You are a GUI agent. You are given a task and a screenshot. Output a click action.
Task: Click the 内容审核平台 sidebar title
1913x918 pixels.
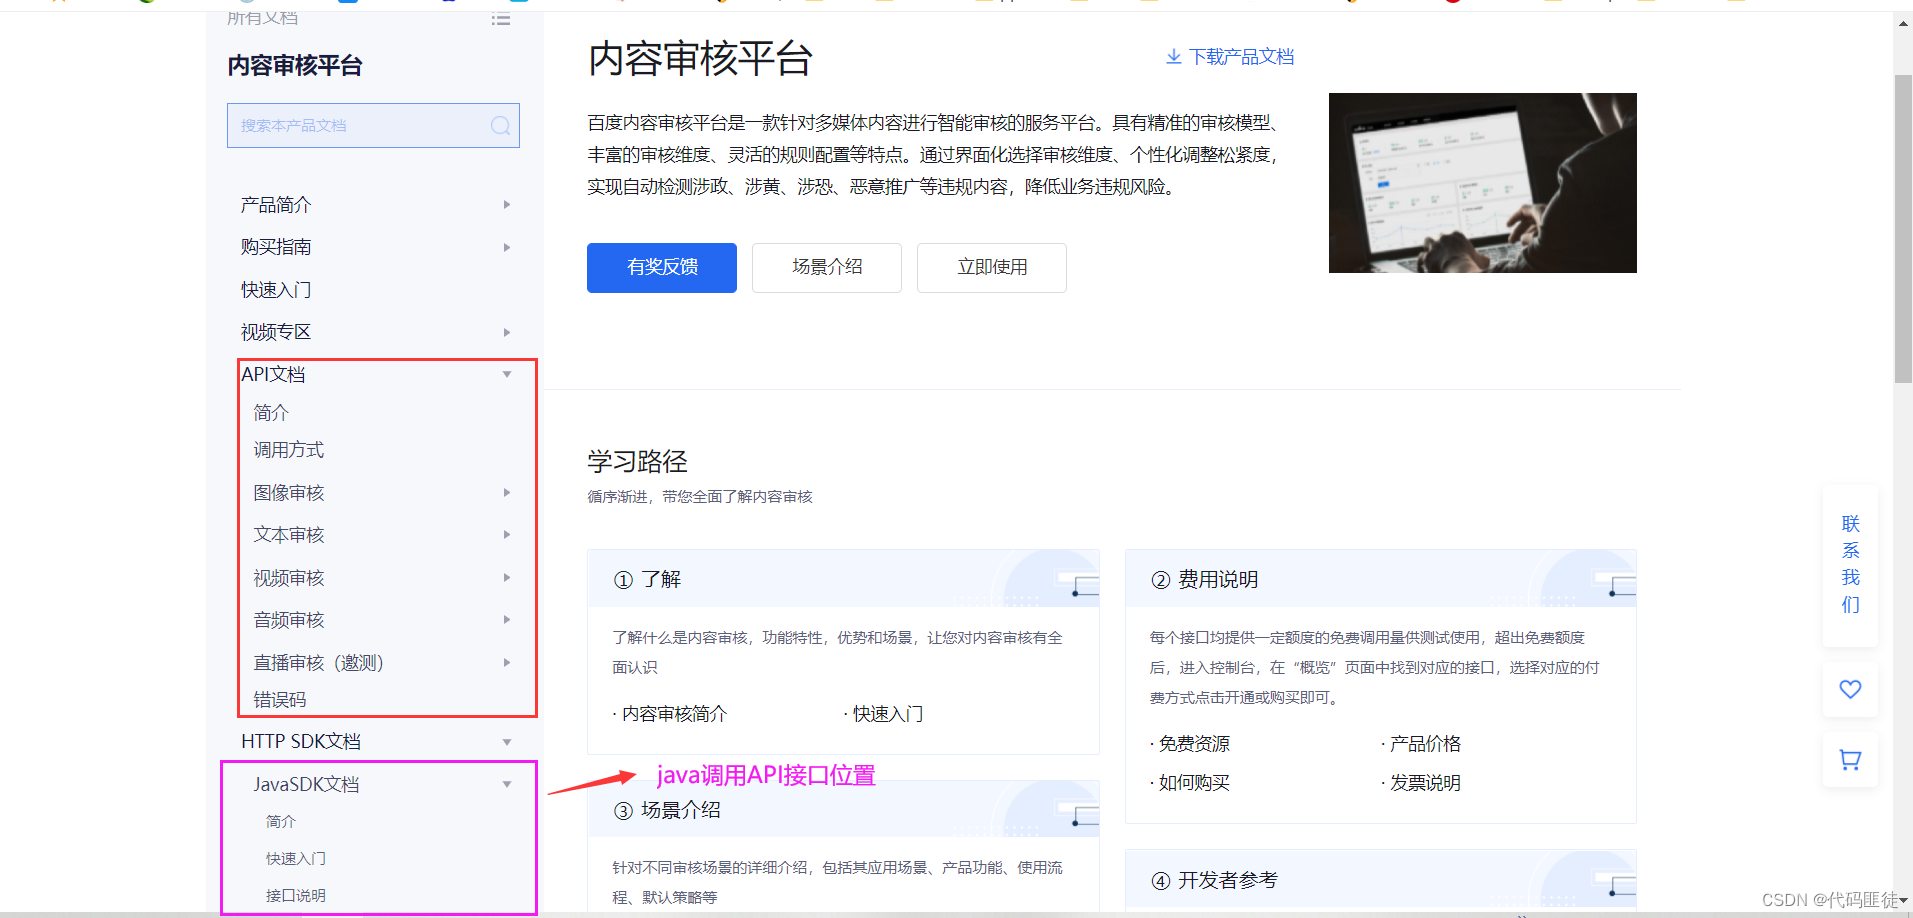[295, 66]
